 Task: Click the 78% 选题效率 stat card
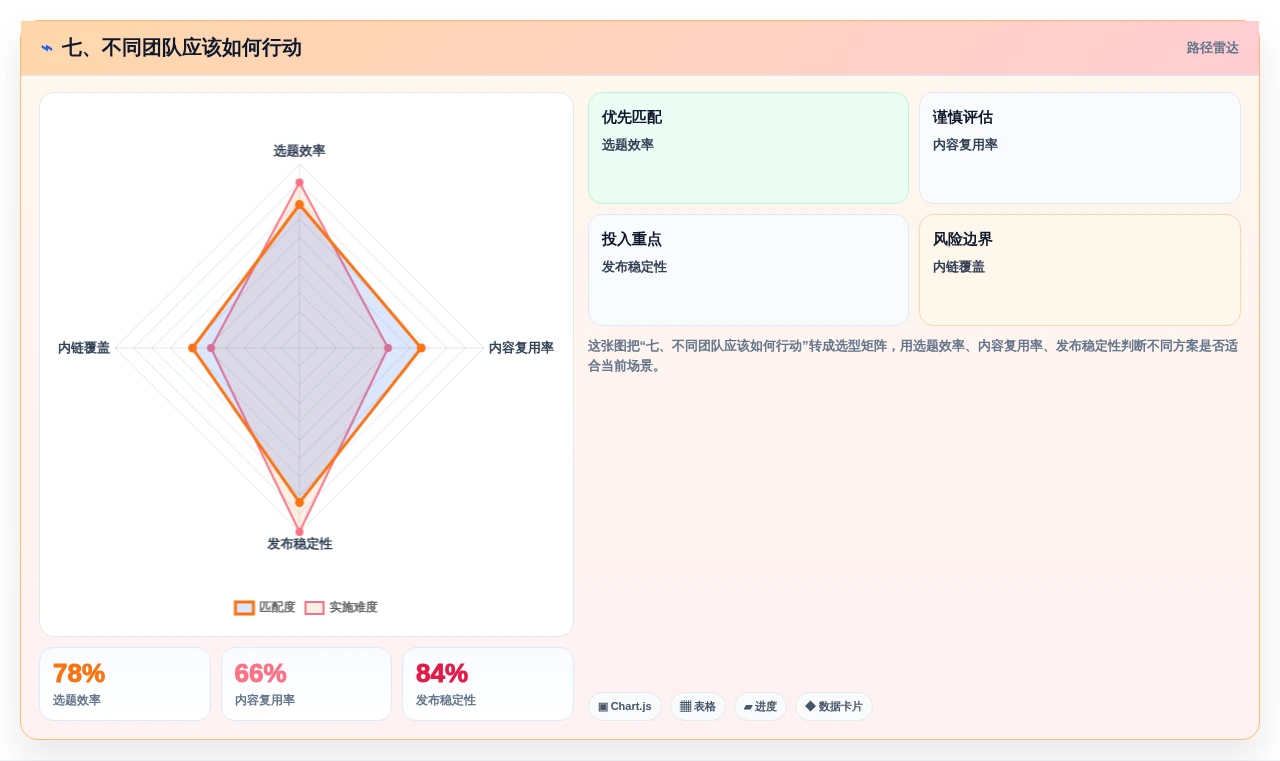[125, 684]
